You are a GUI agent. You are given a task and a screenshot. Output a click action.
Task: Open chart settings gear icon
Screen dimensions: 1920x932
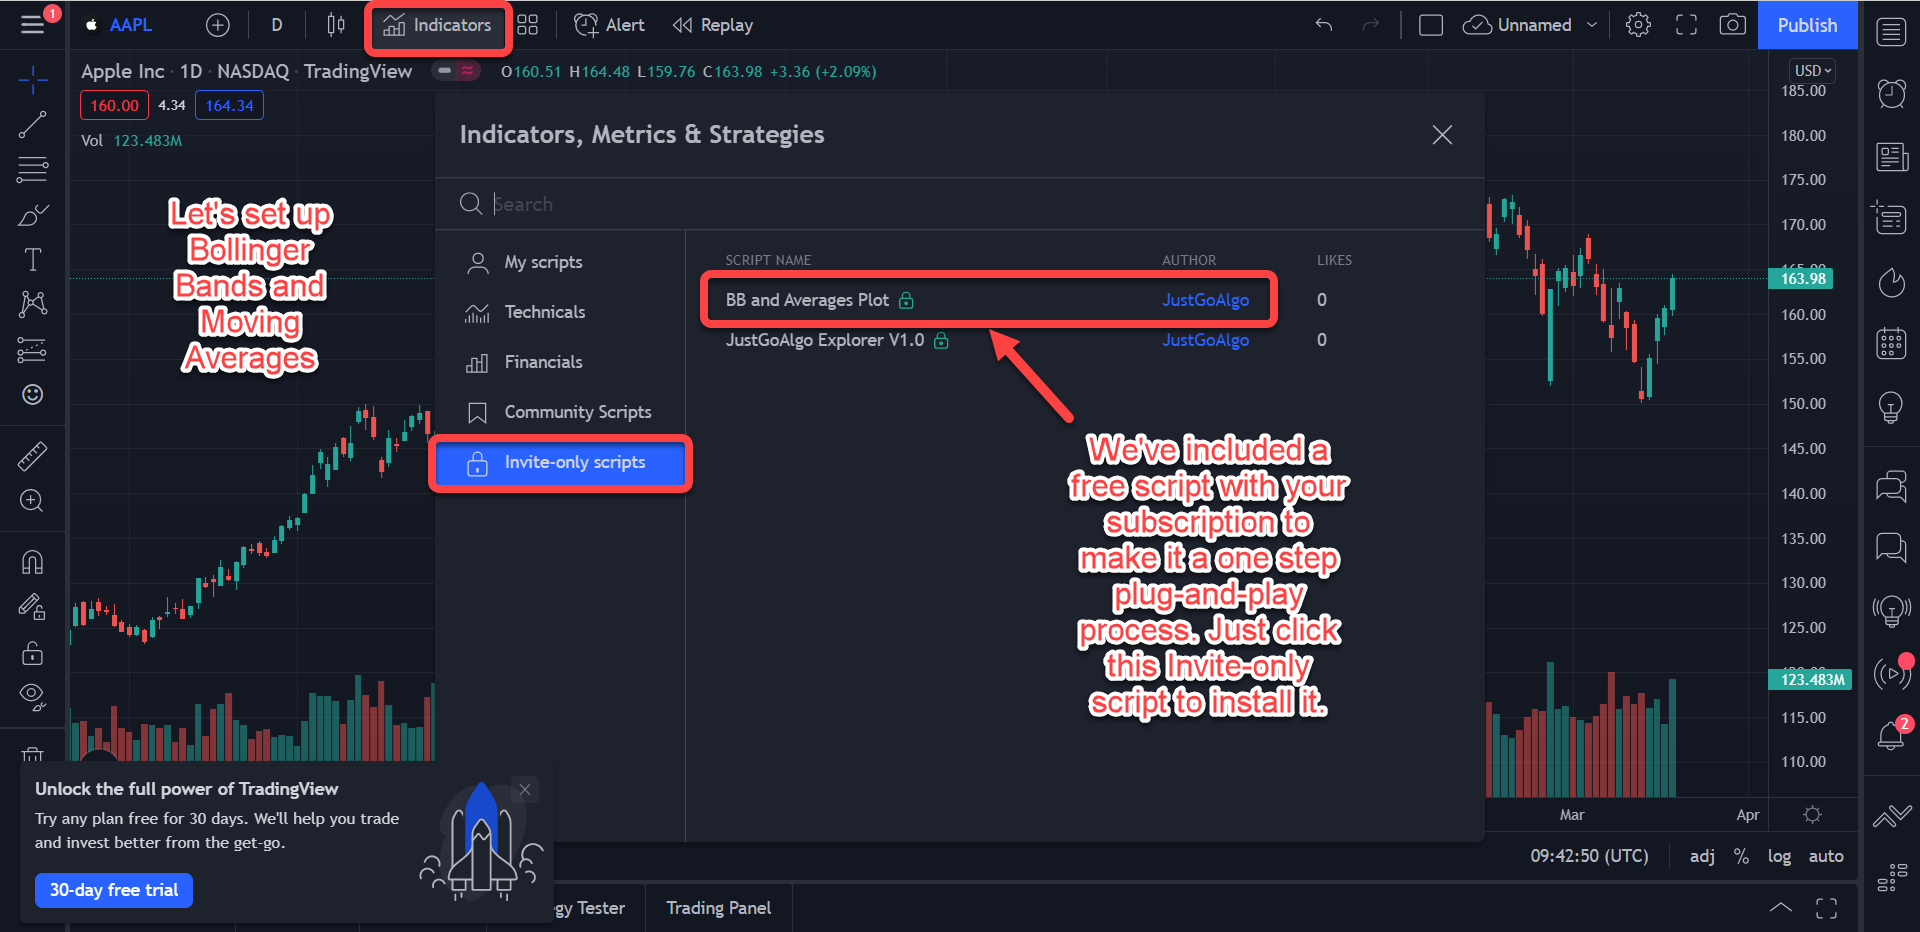point(1638,26)
